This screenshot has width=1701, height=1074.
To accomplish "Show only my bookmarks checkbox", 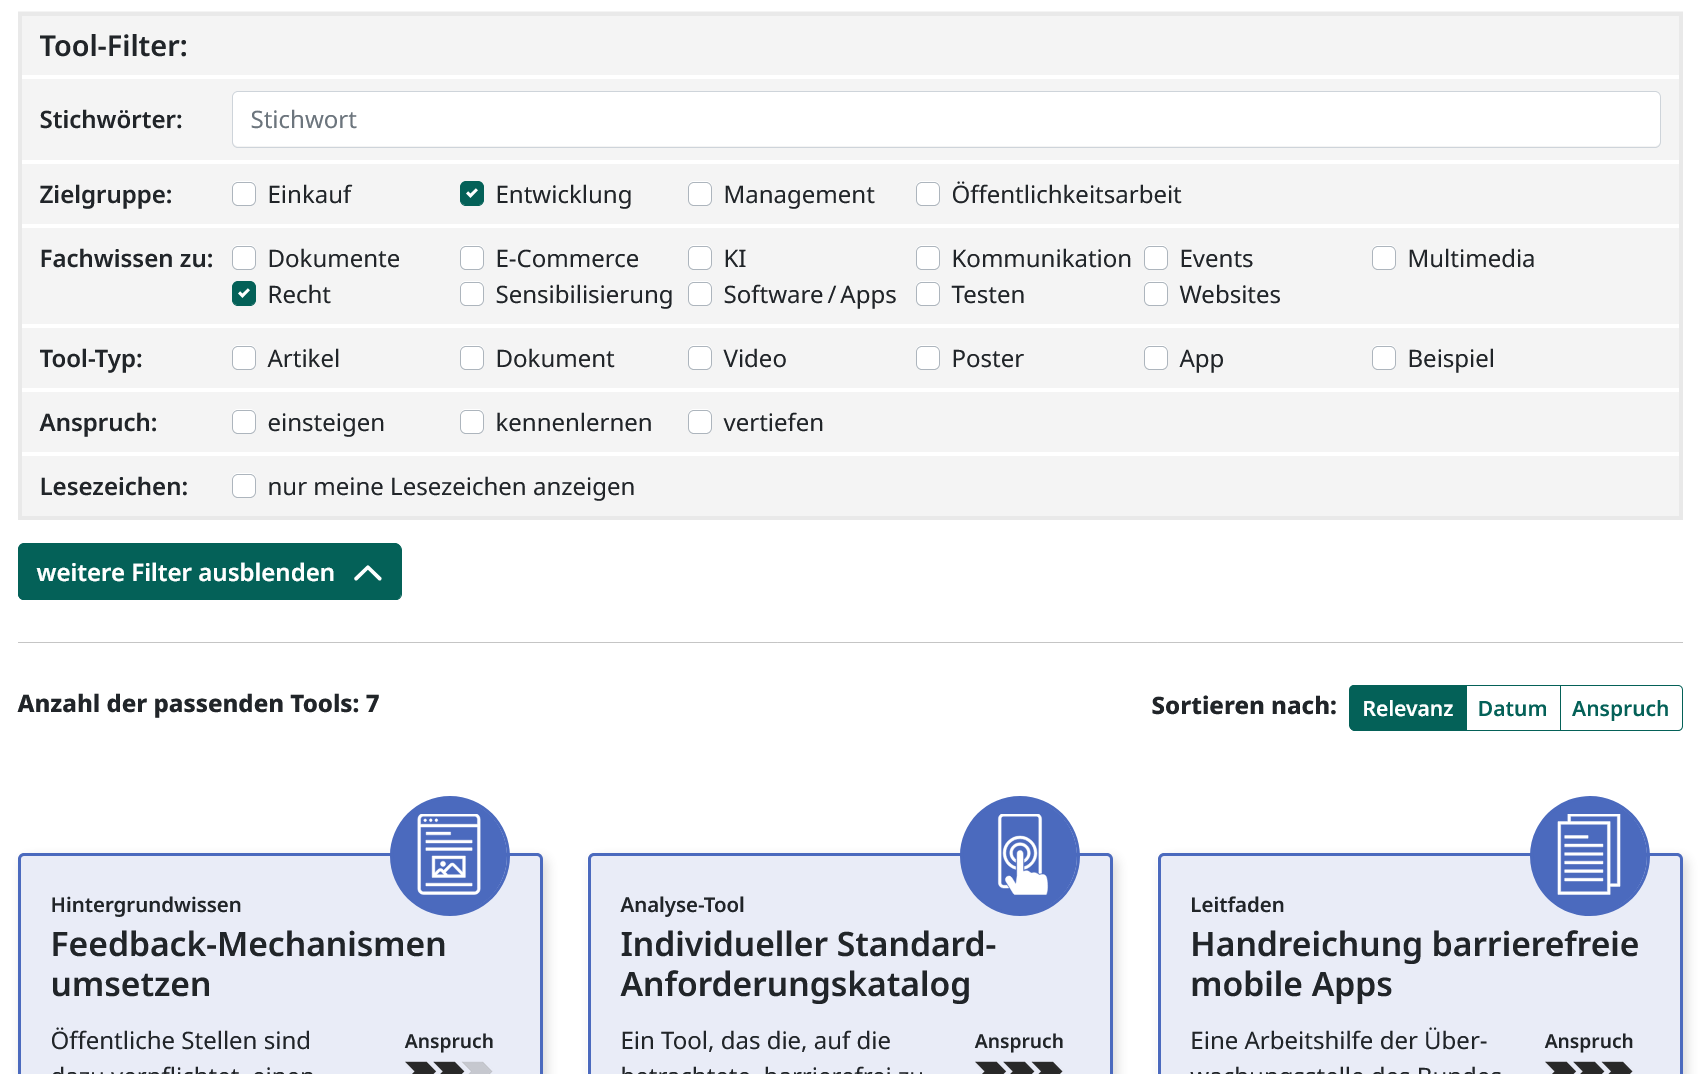I will coord(244,486).
